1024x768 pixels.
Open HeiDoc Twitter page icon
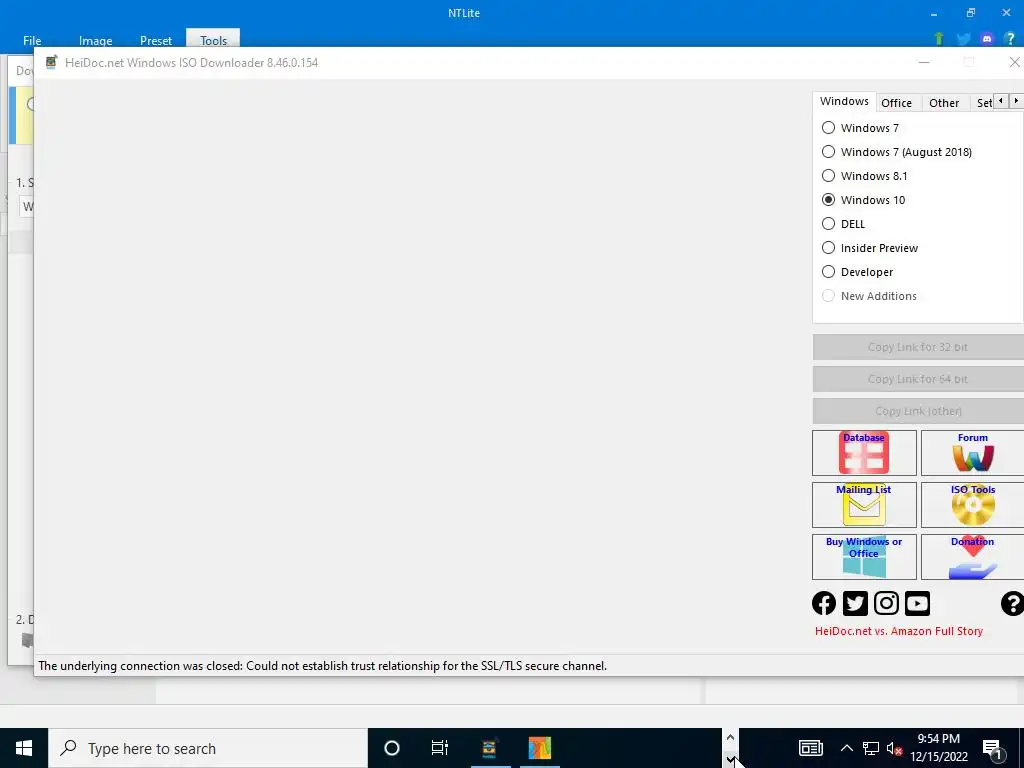pyautogui.click(x=855, y=603)
